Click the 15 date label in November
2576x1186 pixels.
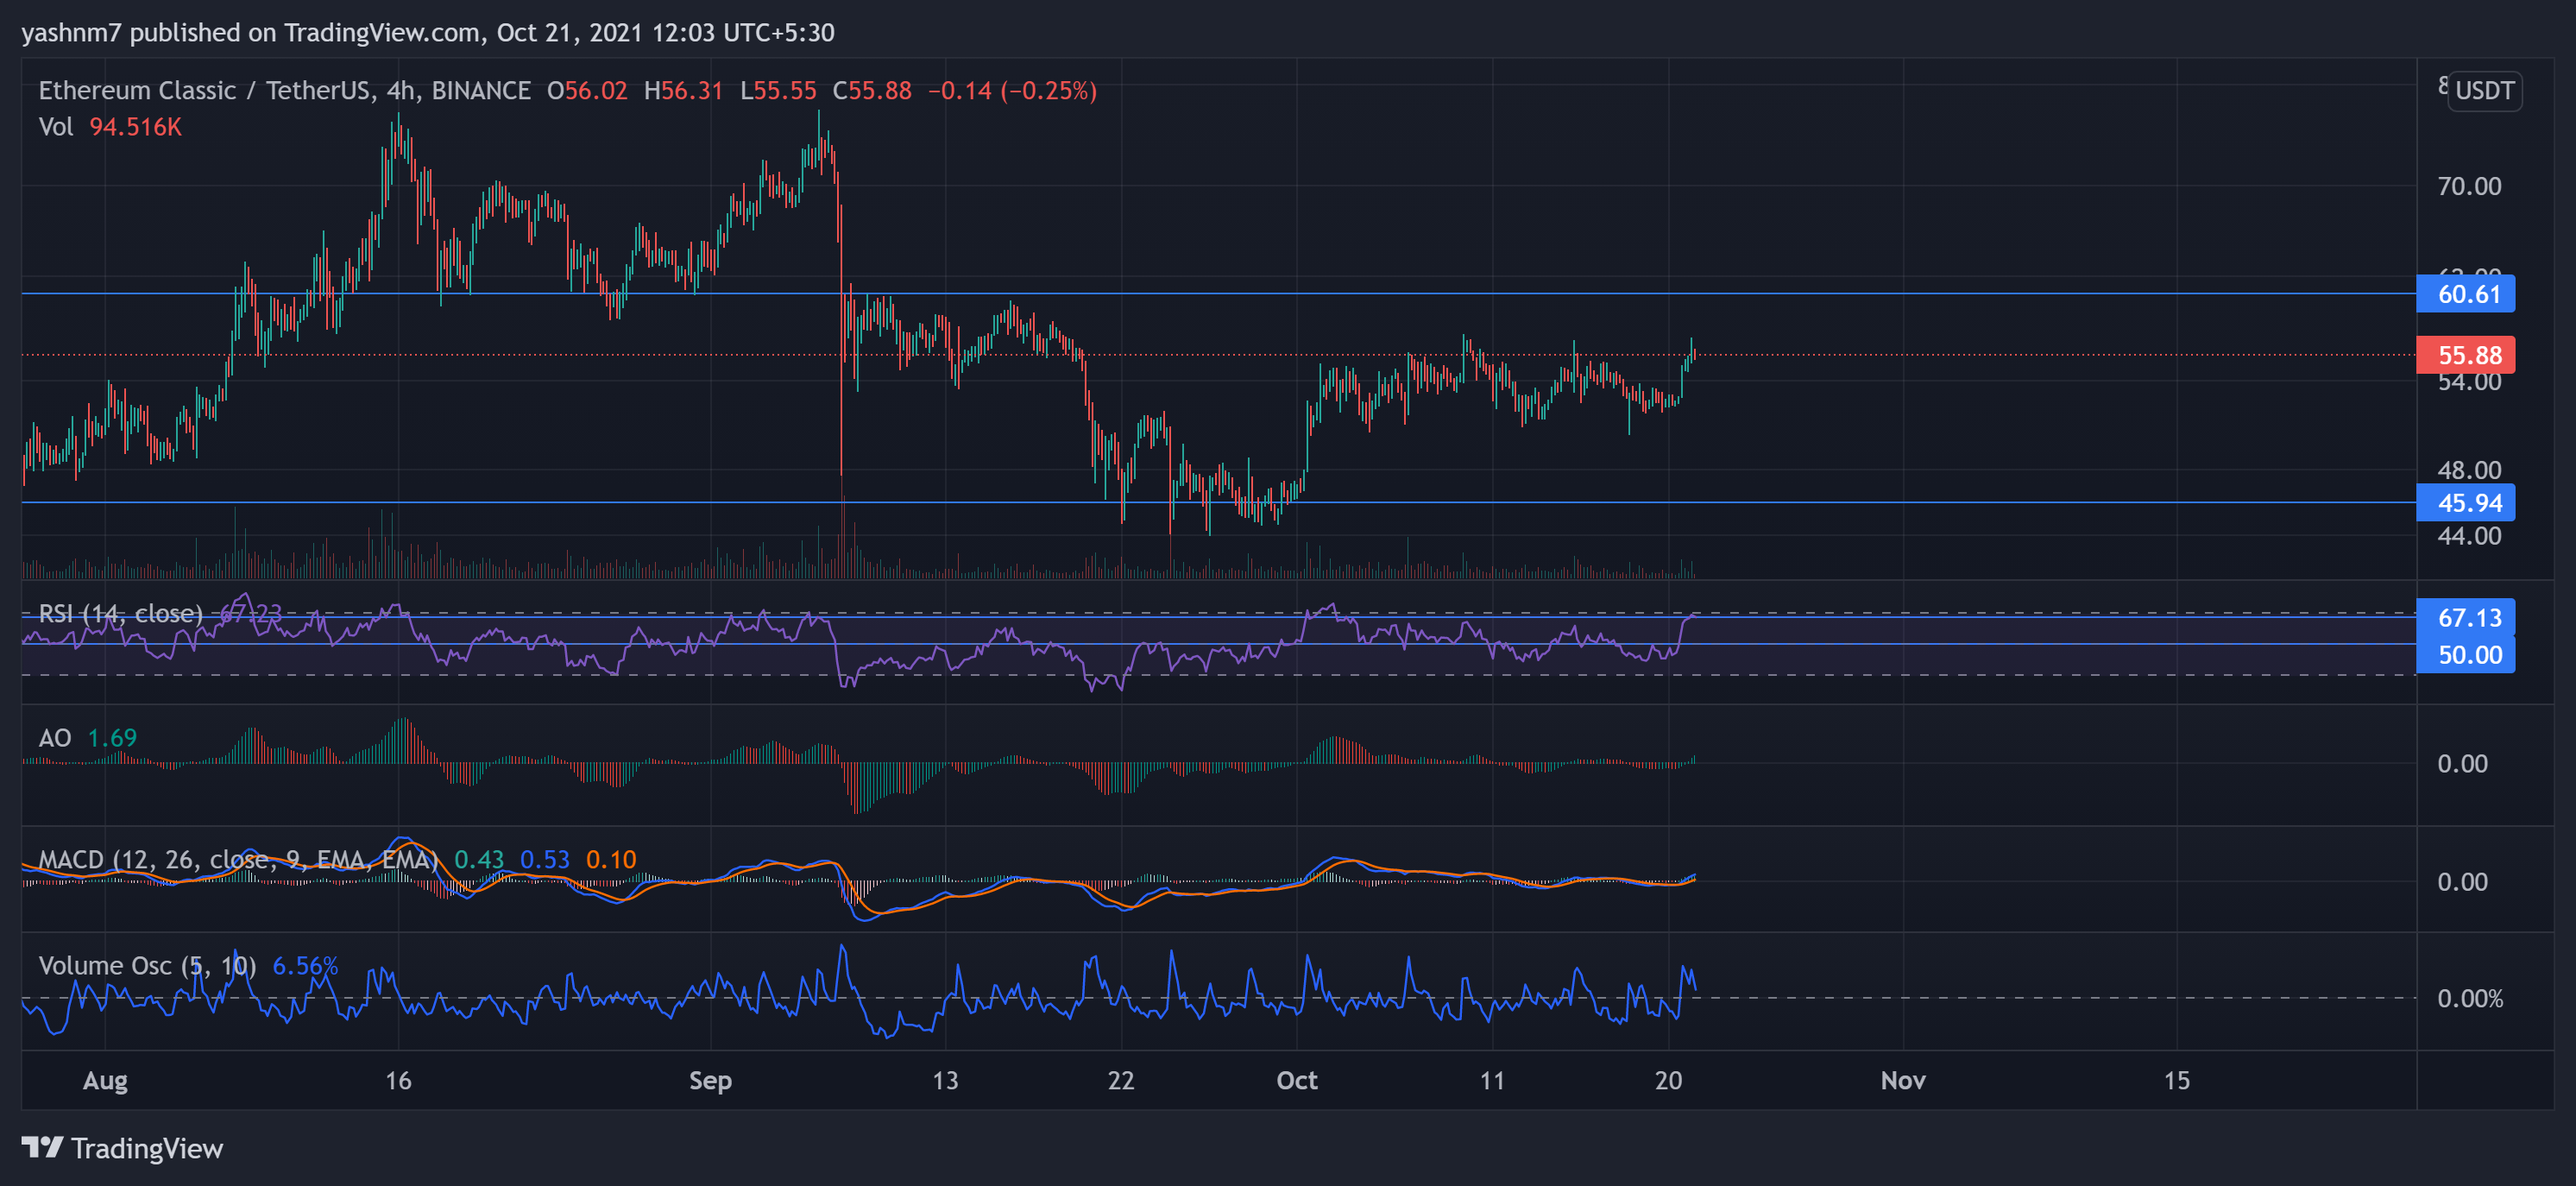2177,1081
